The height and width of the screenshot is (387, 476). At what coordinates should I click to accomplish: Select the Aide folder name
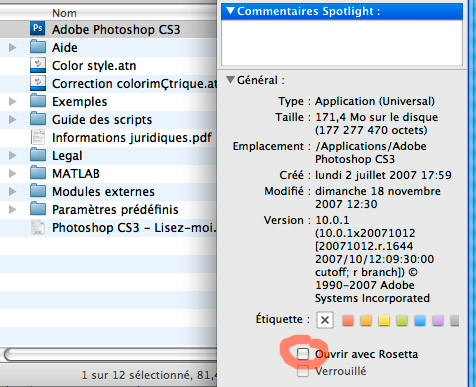65,47
